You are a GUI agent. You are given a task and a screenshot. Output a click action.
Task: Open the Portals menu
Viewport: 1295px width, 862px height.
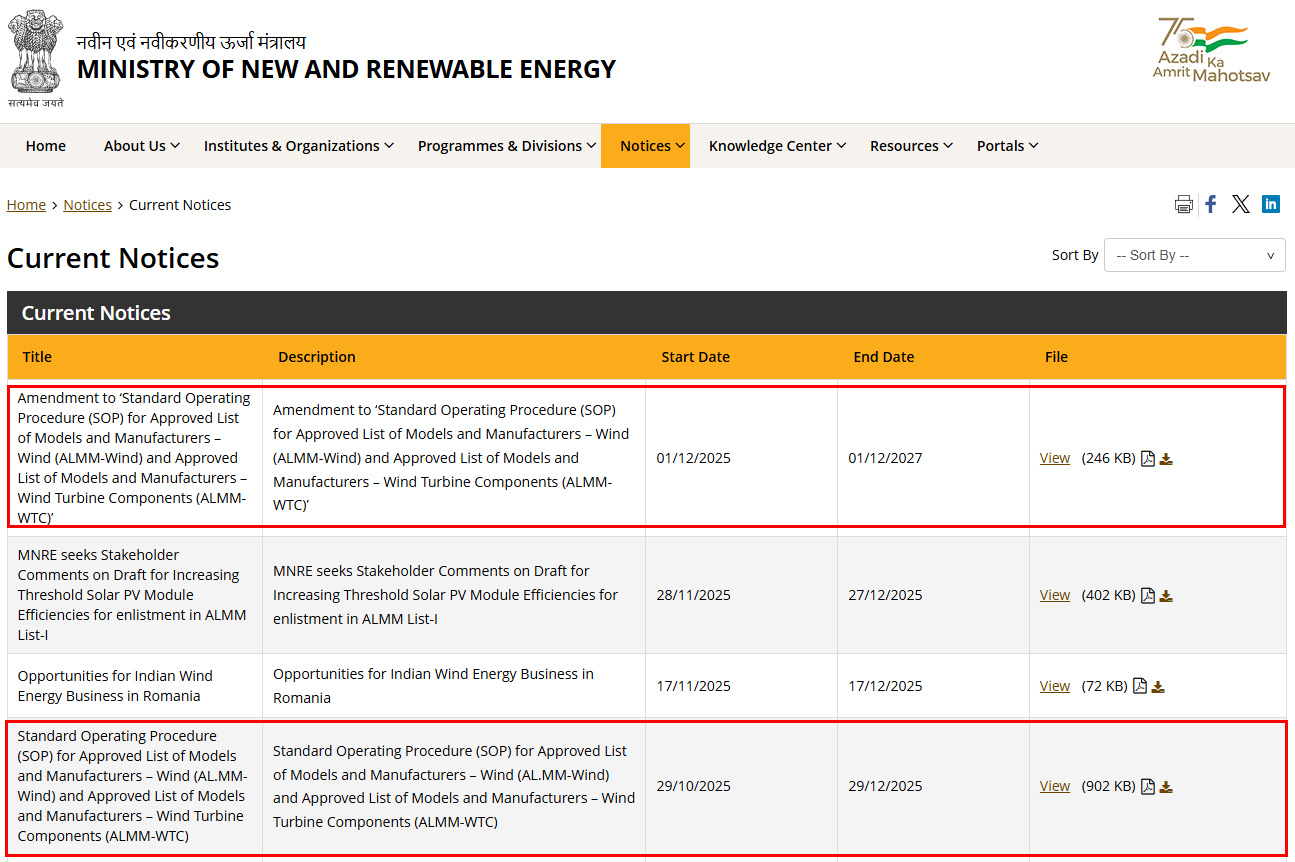1007,146
